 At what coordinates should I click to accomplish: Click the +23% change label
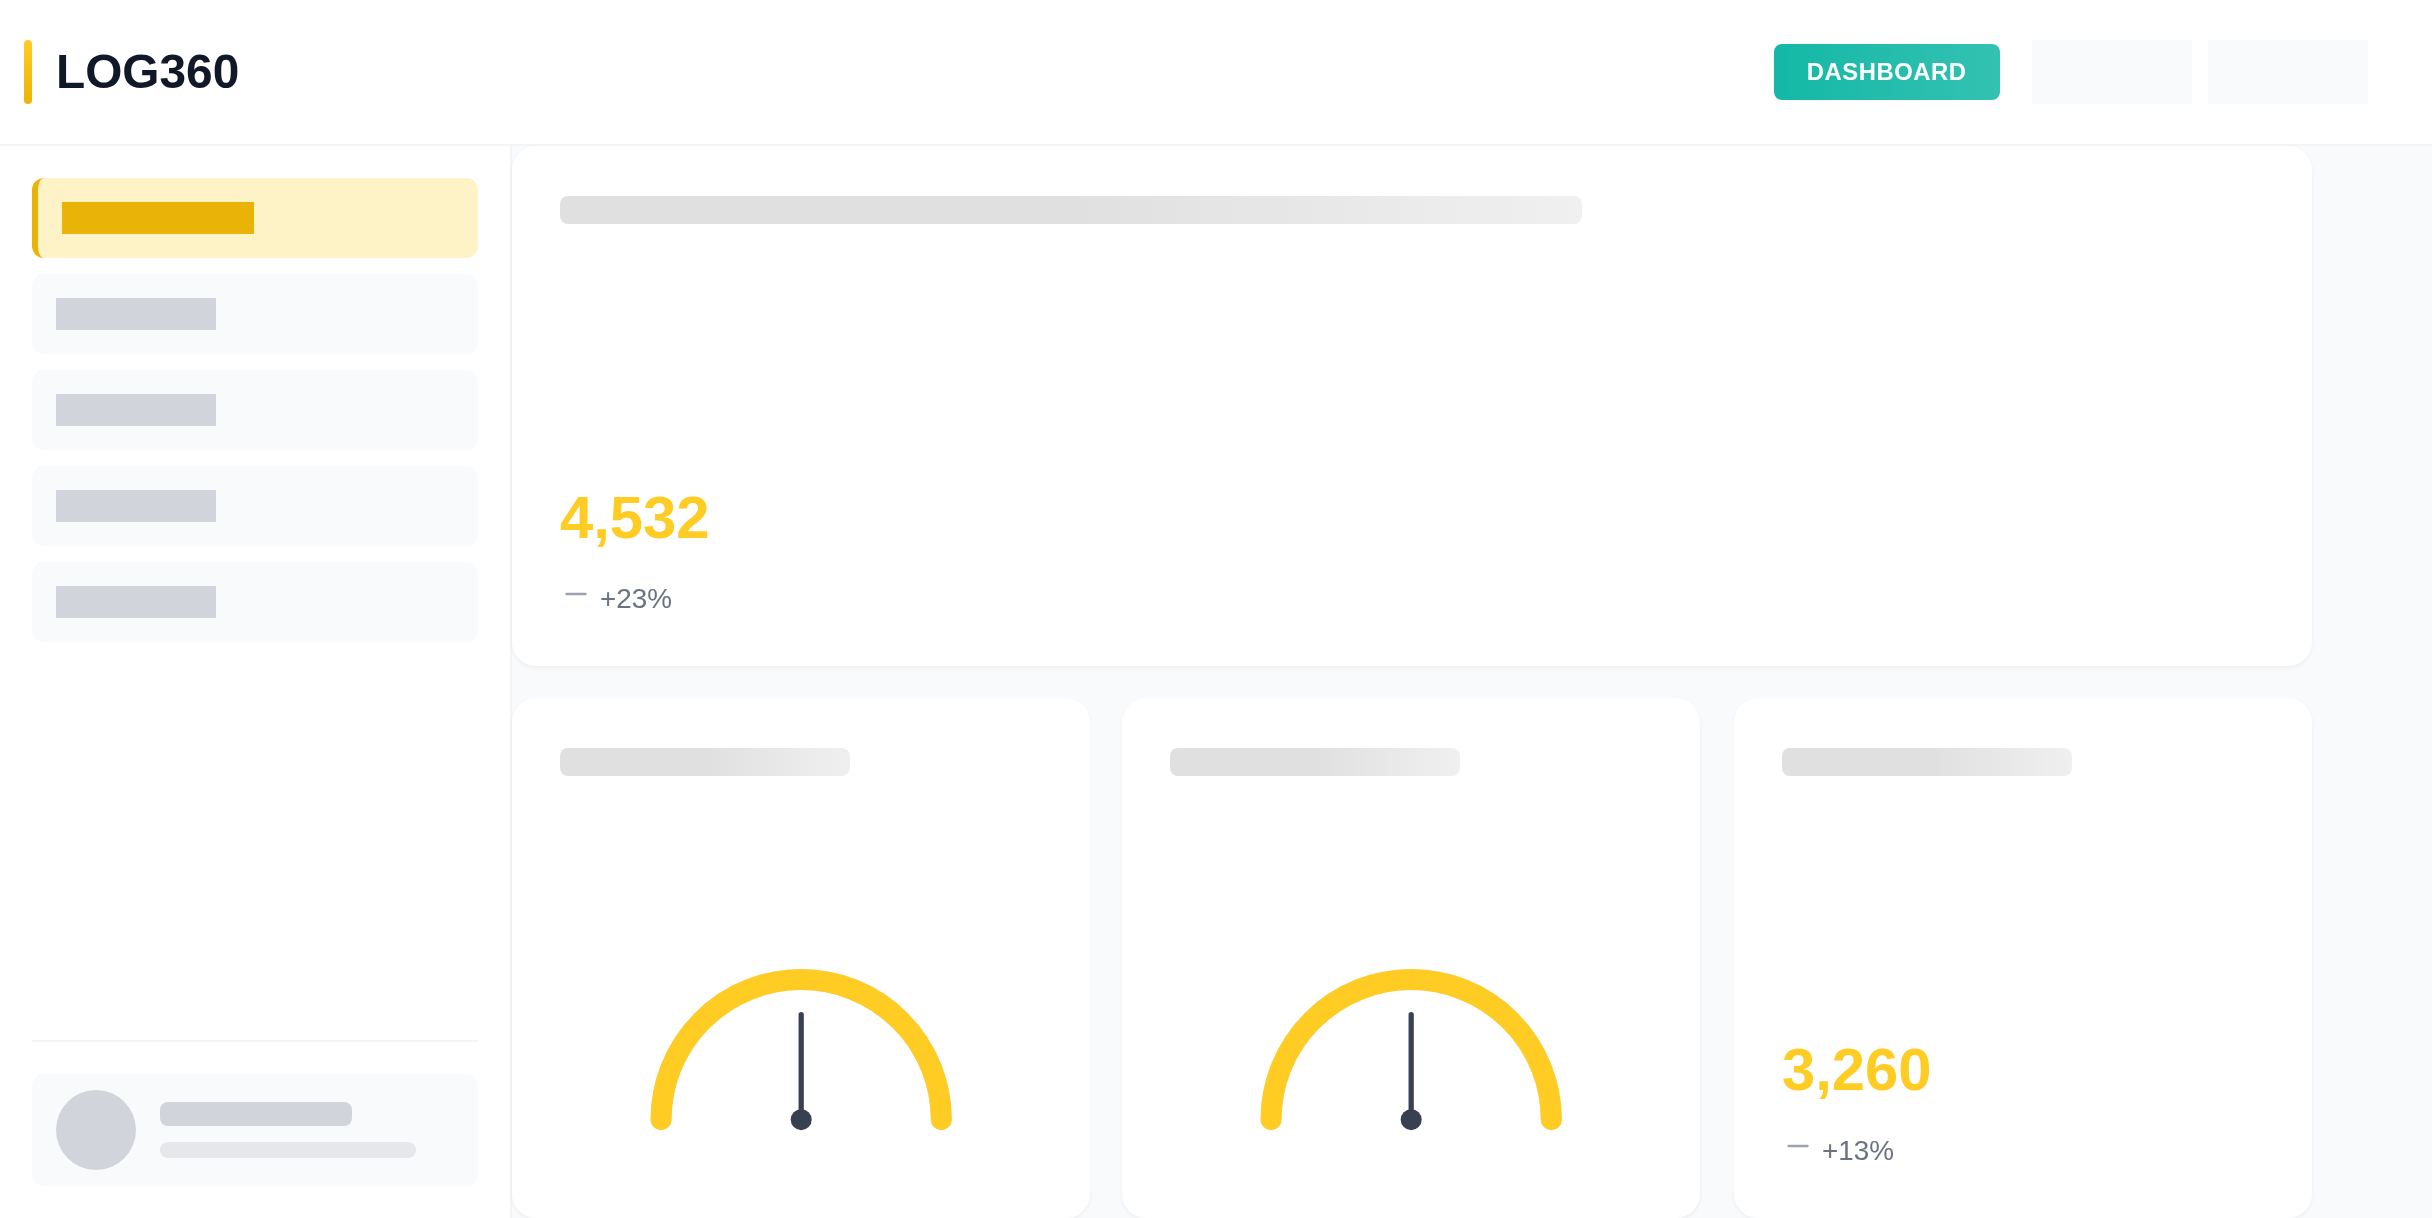(636, 599)
